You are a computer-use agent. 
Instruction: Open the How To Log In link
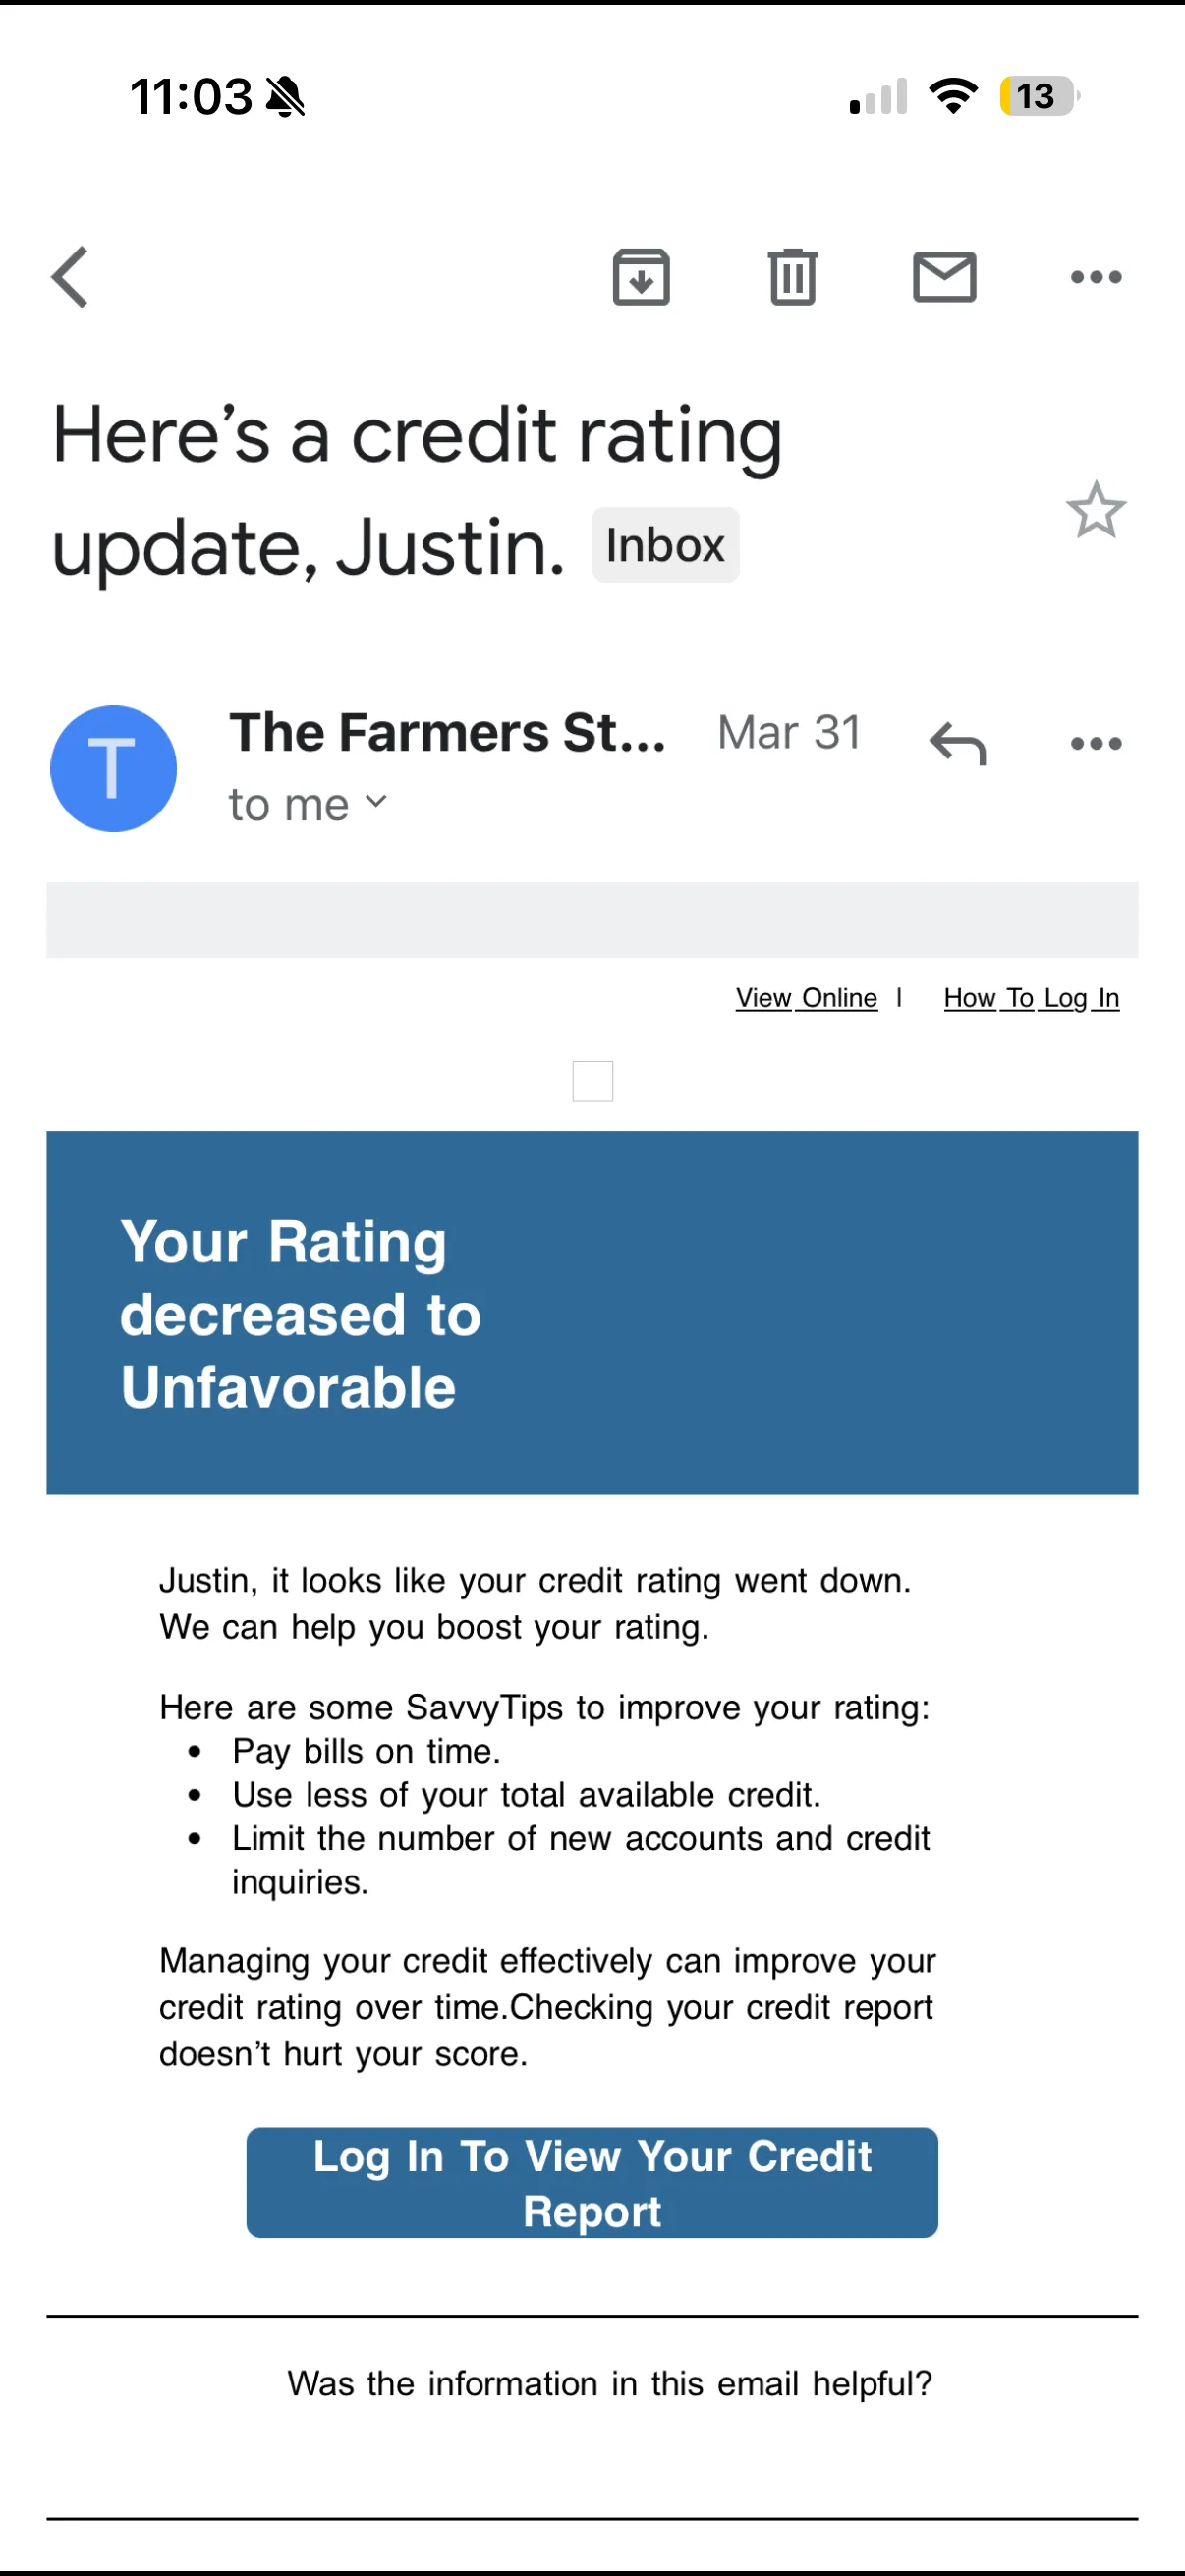click(x=1031, y=997)
